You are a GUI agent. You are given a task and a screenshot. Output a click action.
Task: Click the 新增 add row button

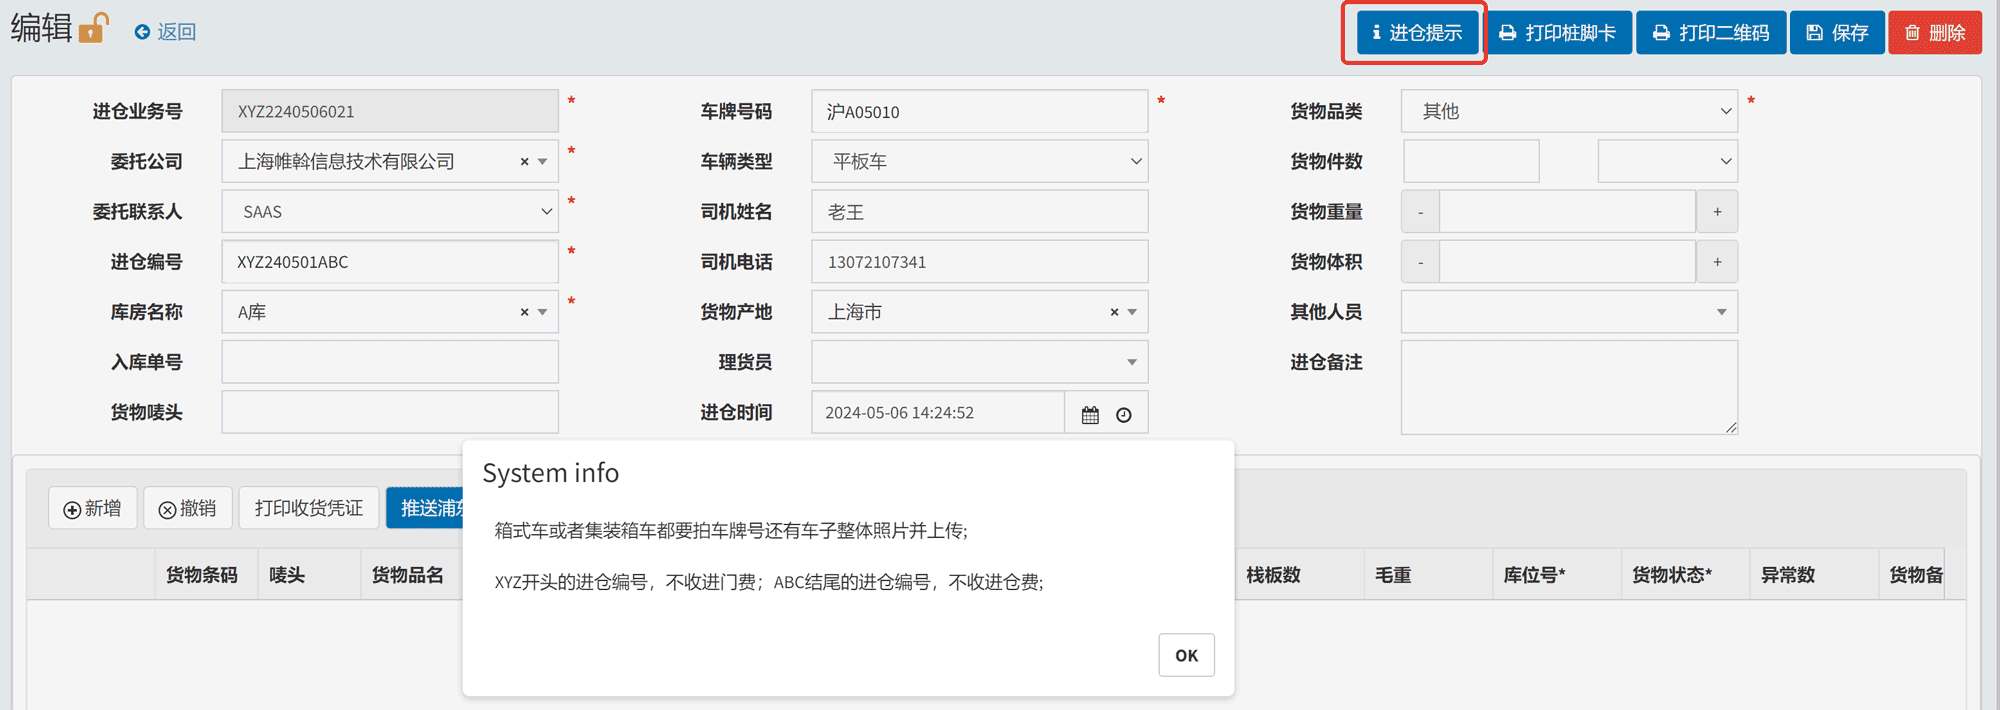click(93, 508)
